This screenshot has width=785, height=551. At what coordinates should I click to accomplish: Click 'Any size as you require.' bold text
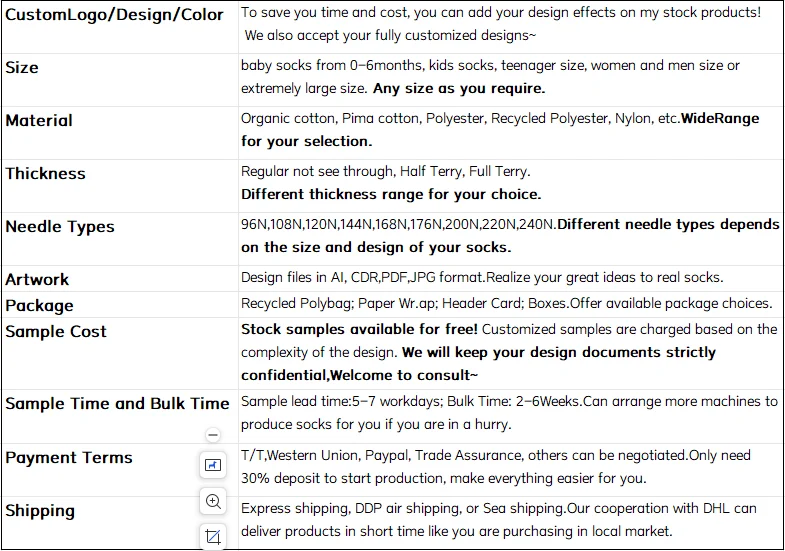[459, 88]
